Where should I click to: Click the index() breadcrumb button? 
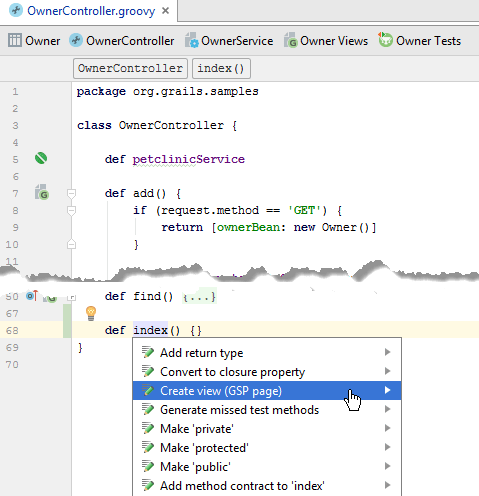point(221,69)
